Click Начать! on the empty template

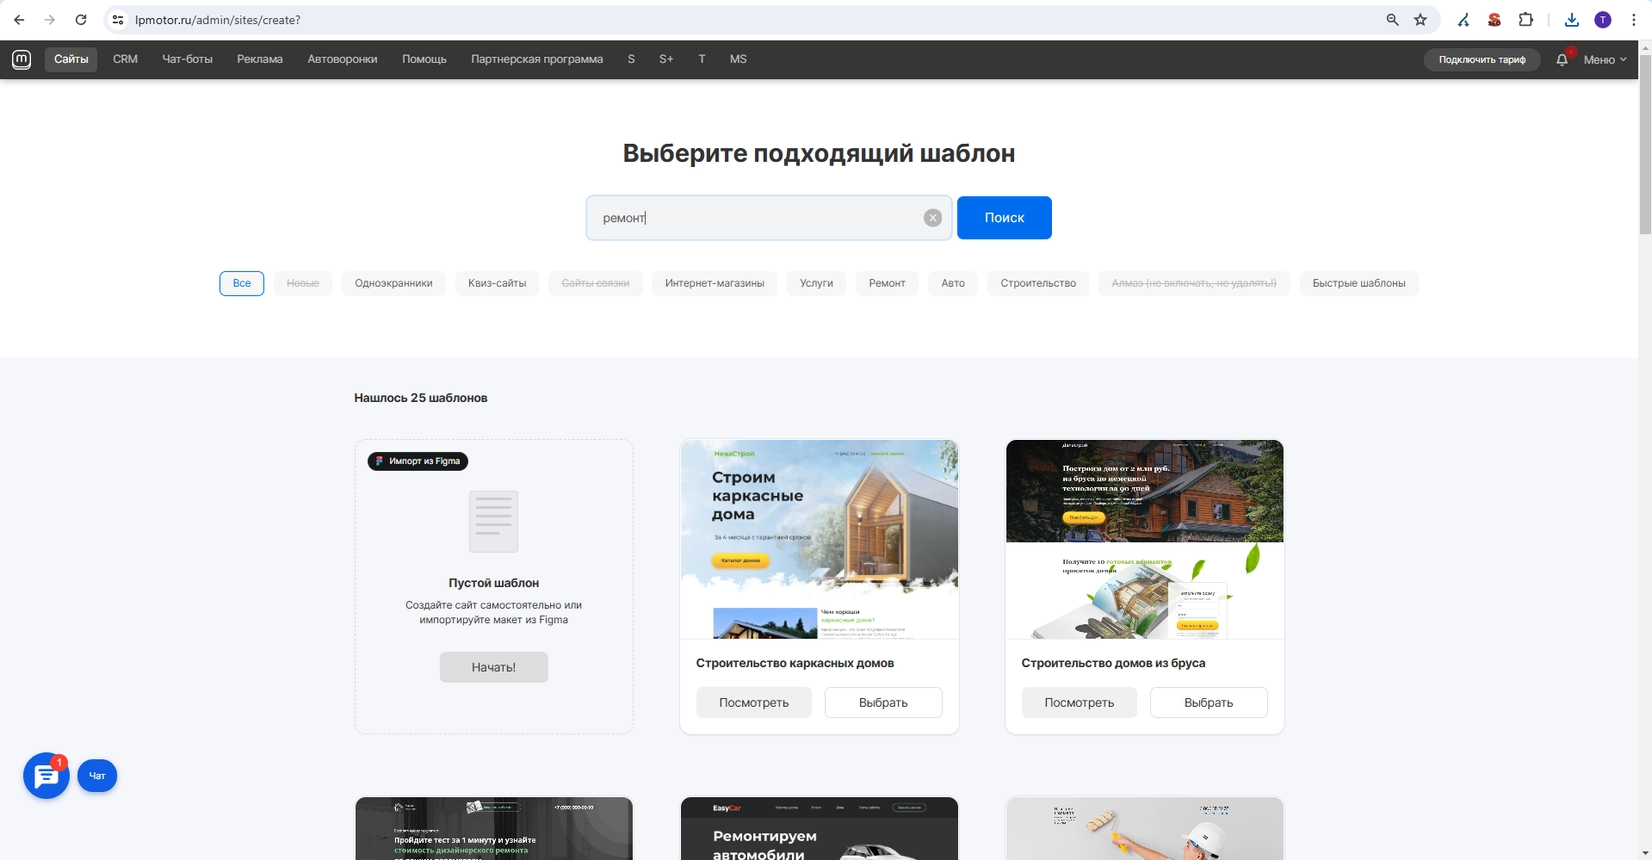pos(493,667)
